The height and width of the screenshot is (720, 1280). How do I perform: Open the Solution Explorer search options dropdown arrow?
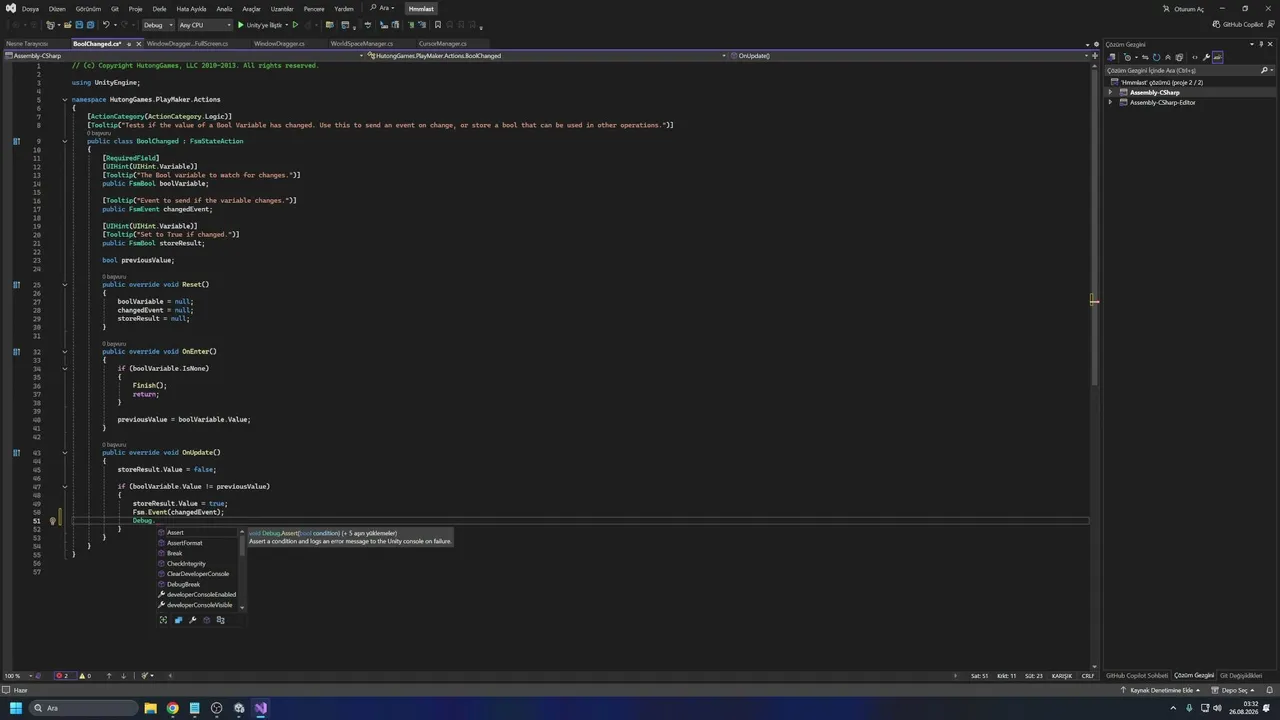(x=1272, y=70)
